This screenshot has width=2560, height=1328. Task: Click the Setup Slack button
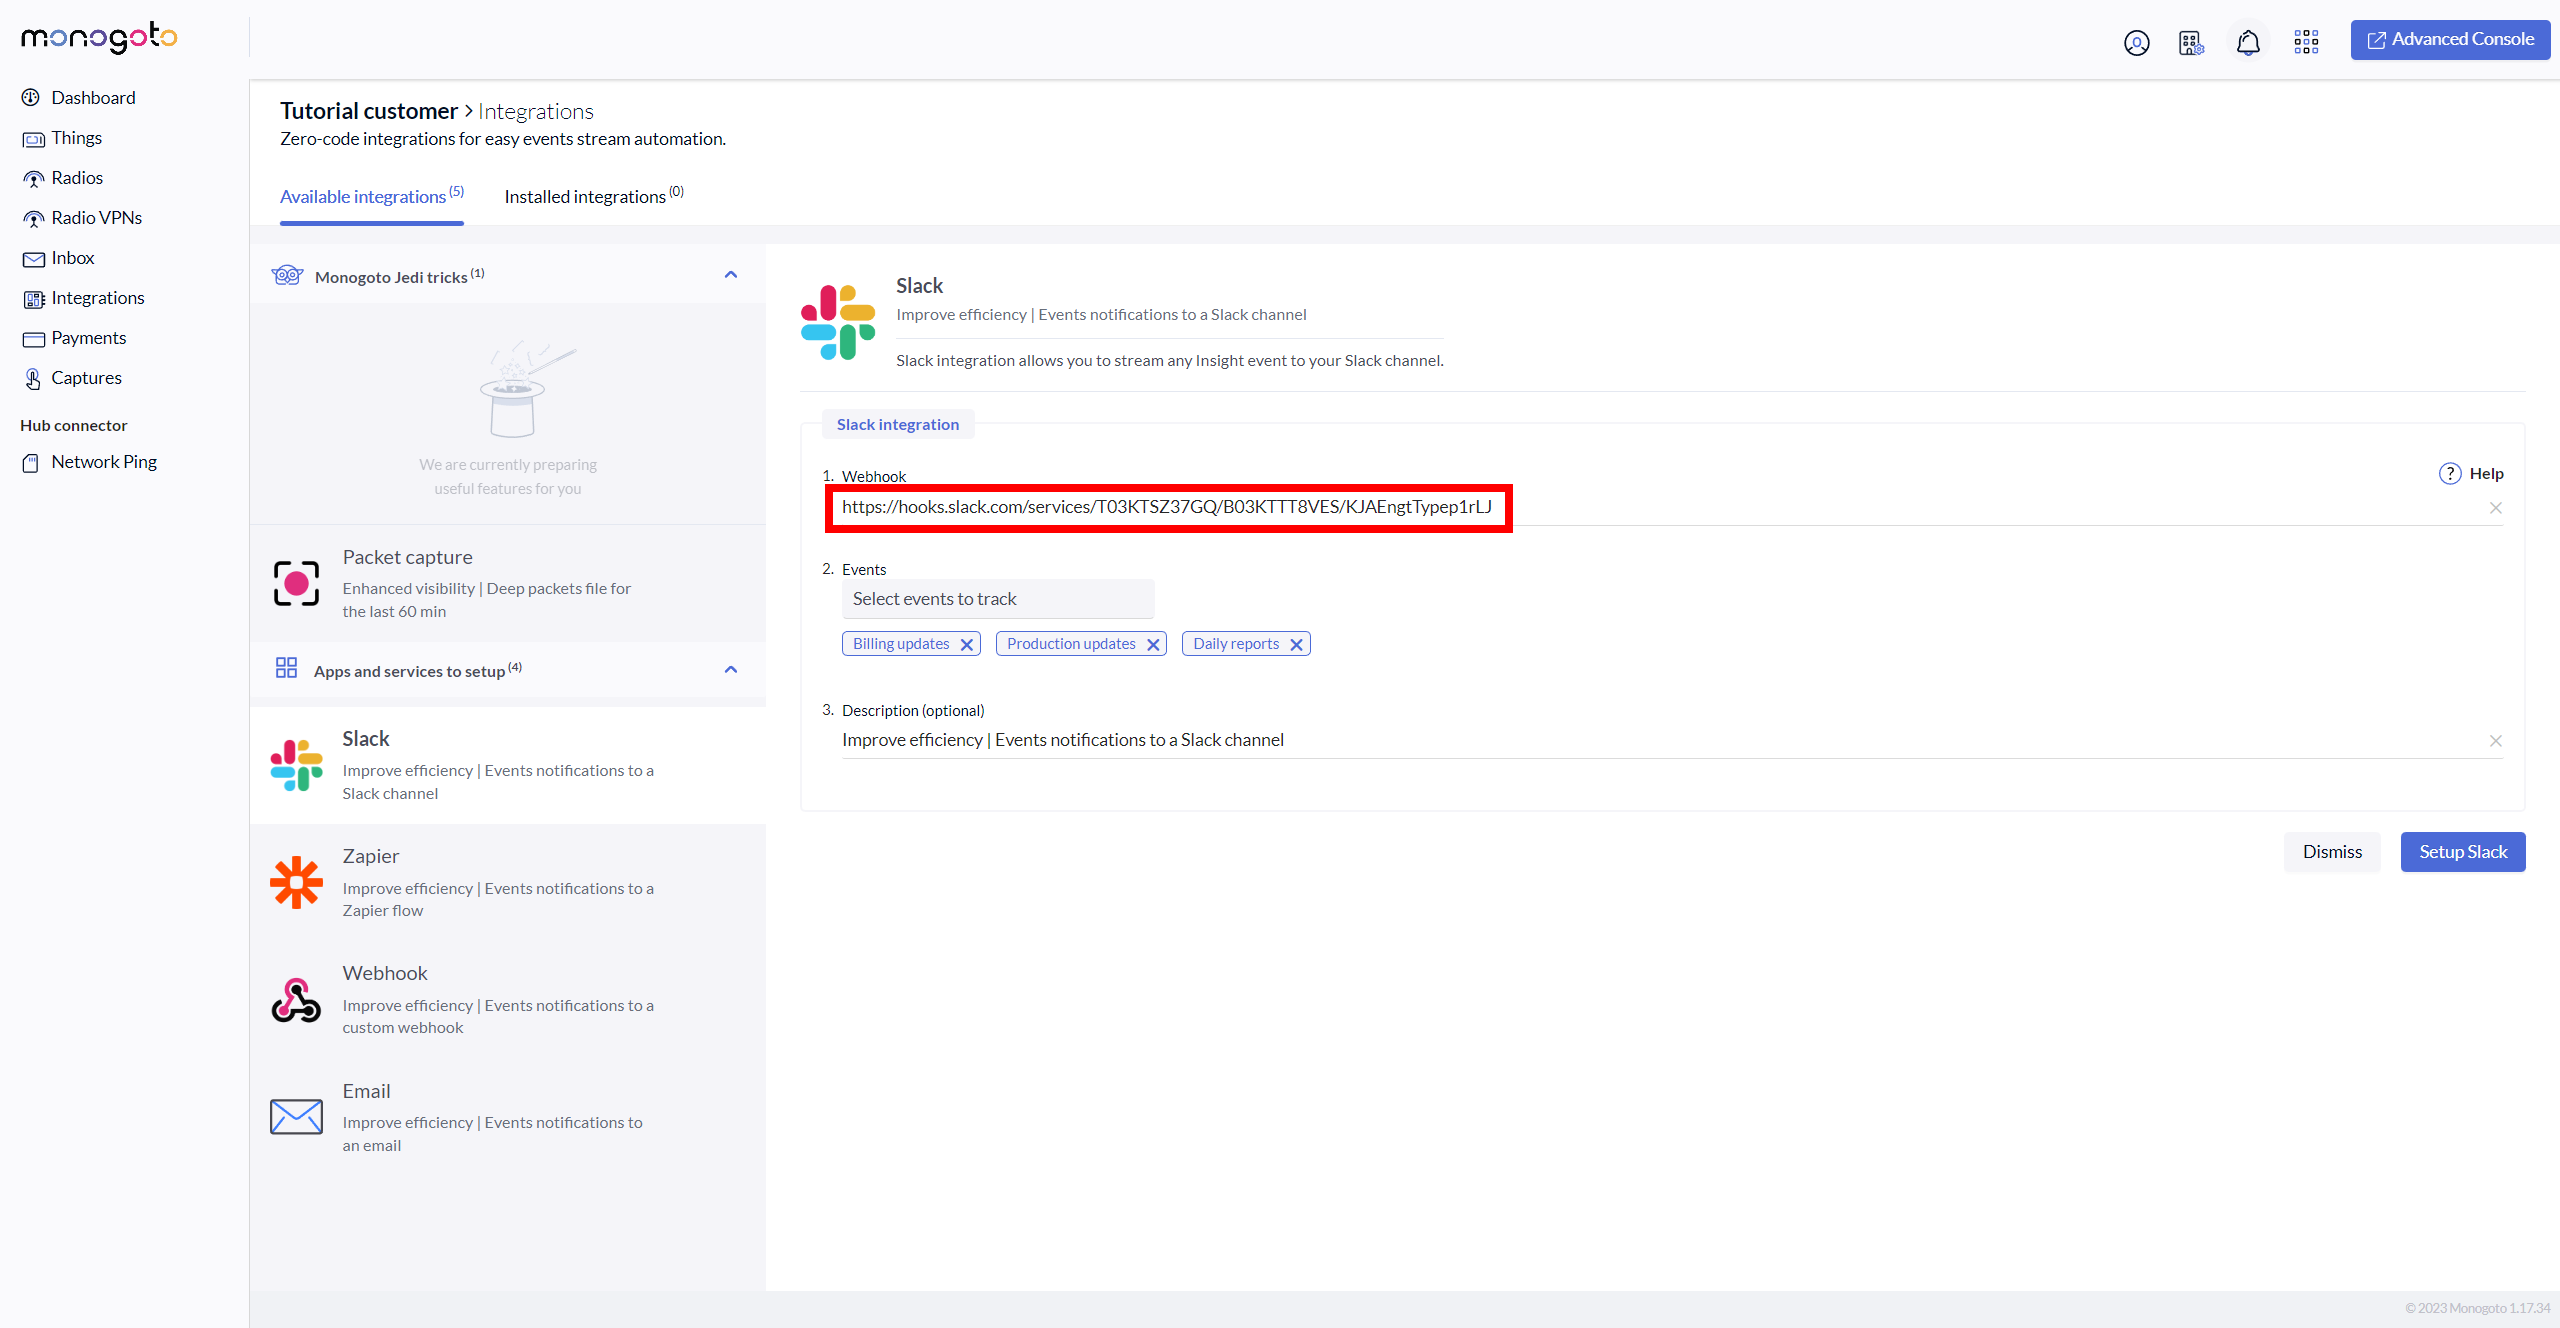[x=2462, y=852]
